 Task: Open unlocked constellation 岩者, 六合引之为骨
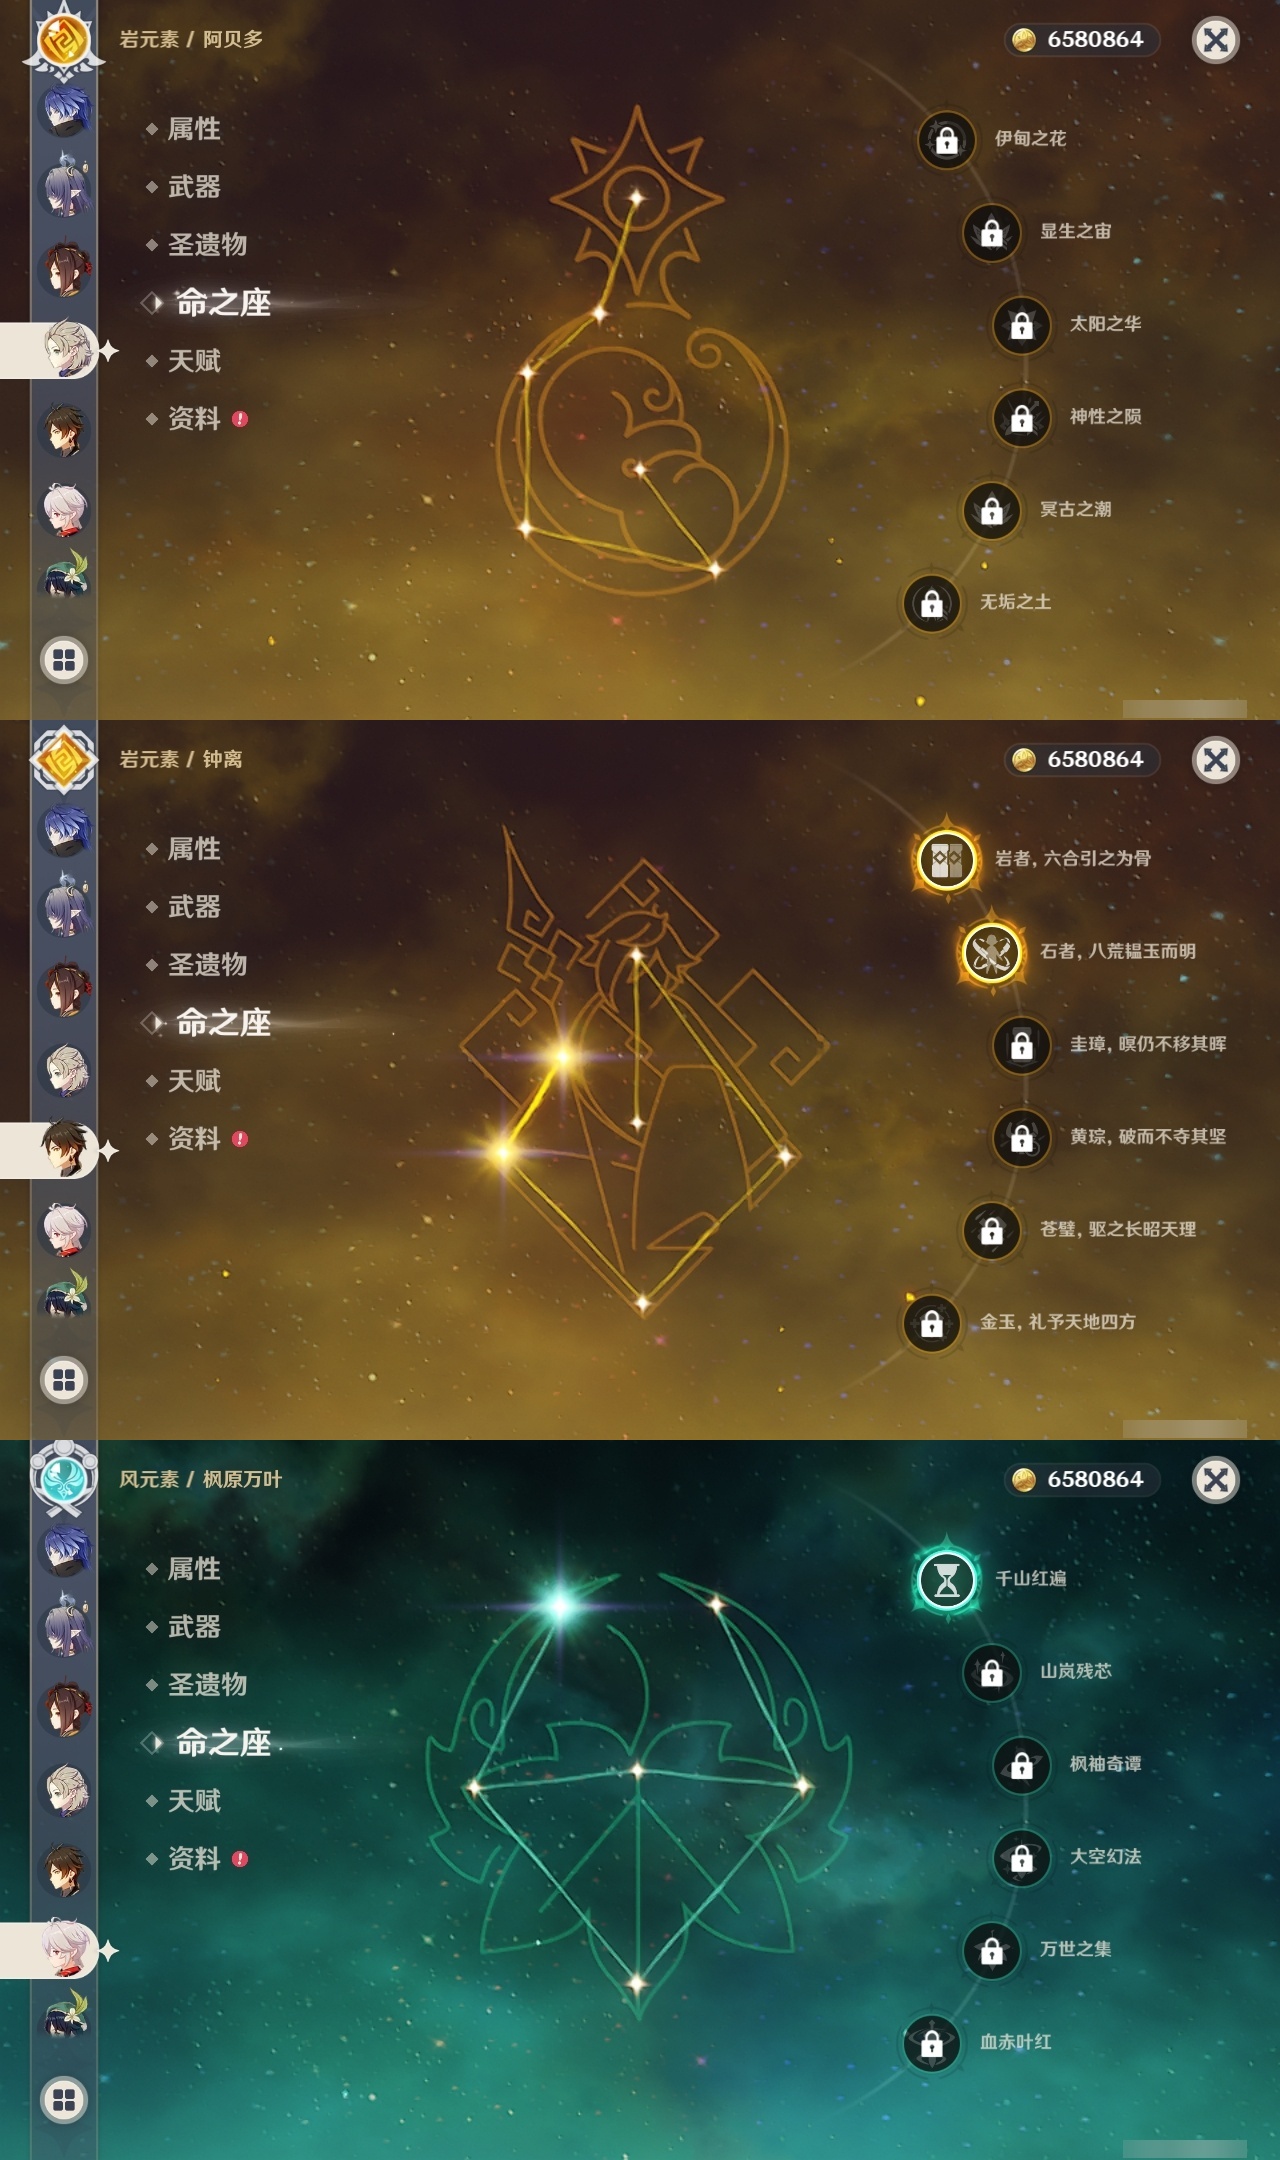coord(946,859)
